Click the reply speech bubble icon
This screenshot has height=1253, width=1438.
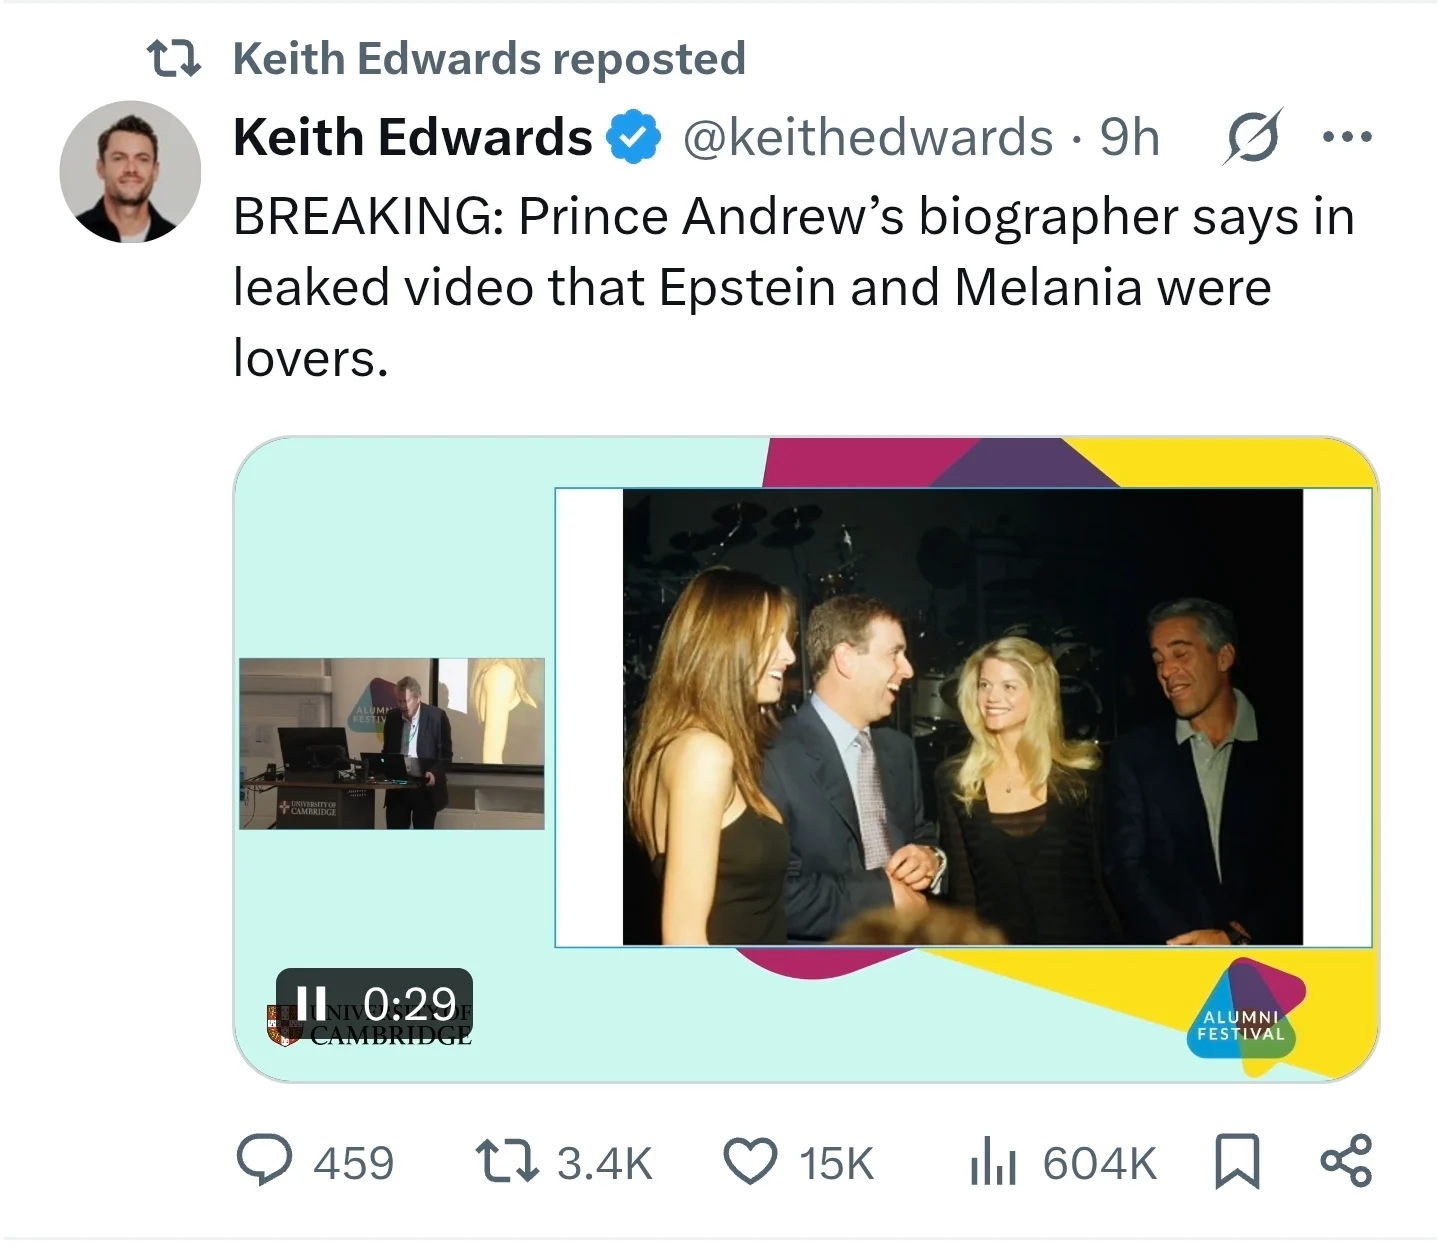tap(264, 1160)
